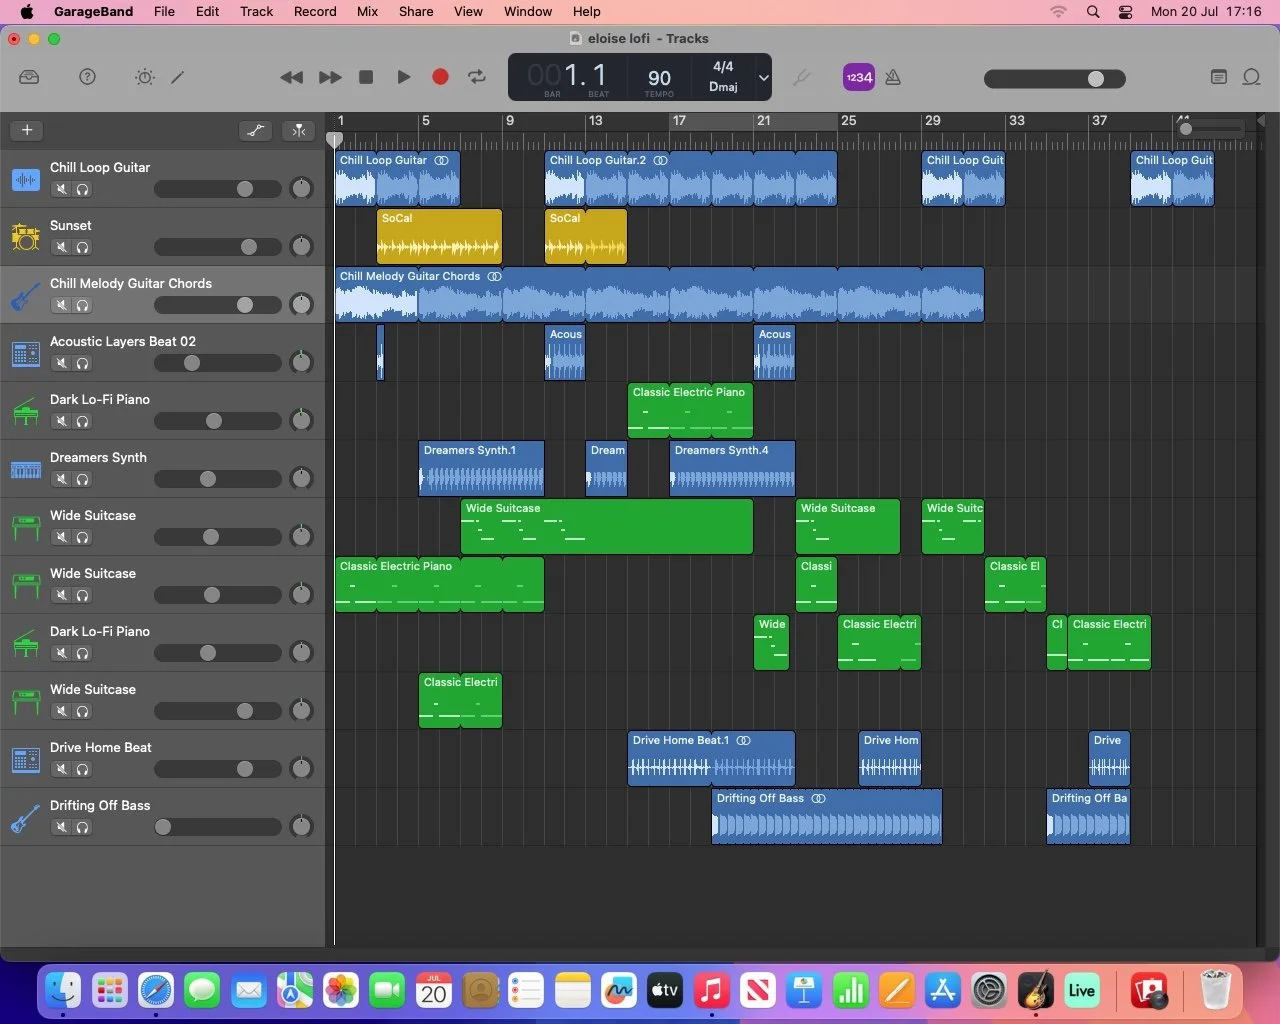
Task: Open Freeform from the Dock
Action: click(619, 991)
